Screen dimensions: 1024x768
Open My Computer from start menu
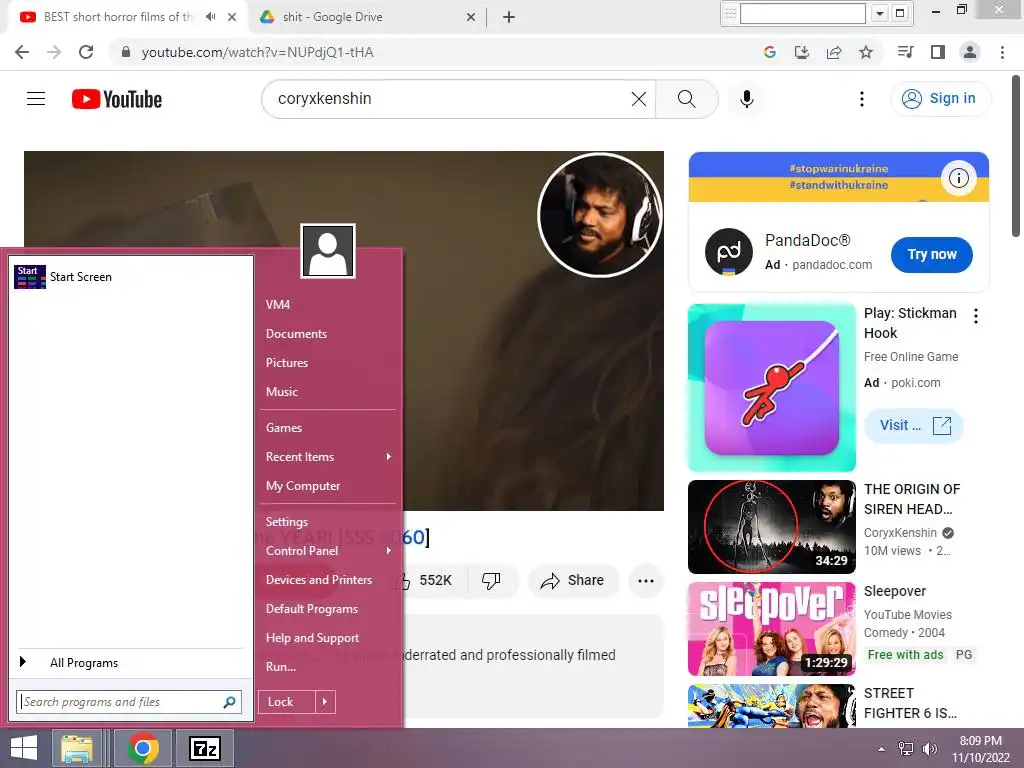coord(303,486)
